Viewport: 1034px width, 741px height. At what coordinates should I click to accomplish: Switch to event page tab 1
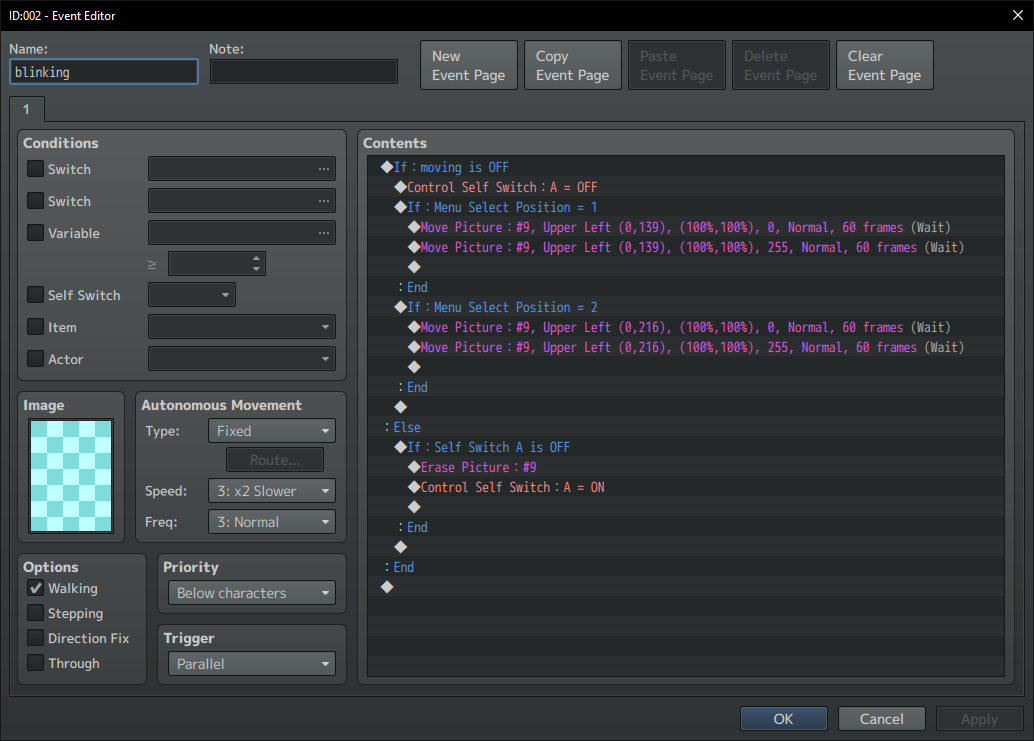point(27,109)
